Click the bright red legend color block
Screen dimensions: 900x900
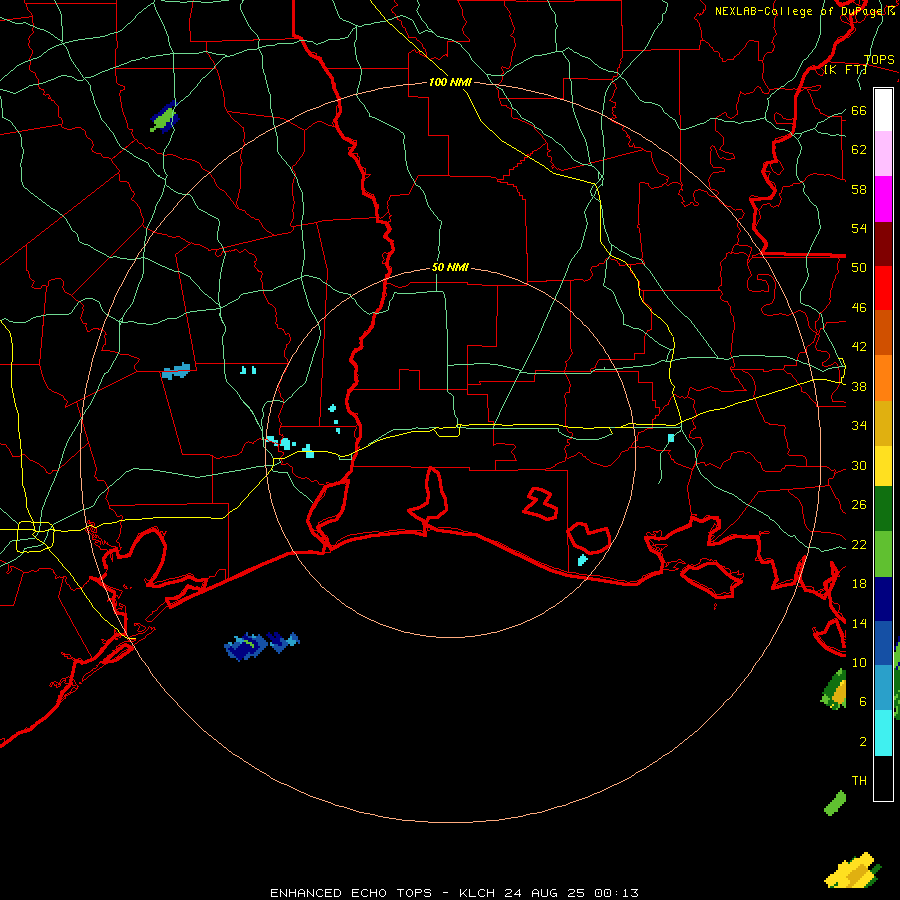point(883,288)
